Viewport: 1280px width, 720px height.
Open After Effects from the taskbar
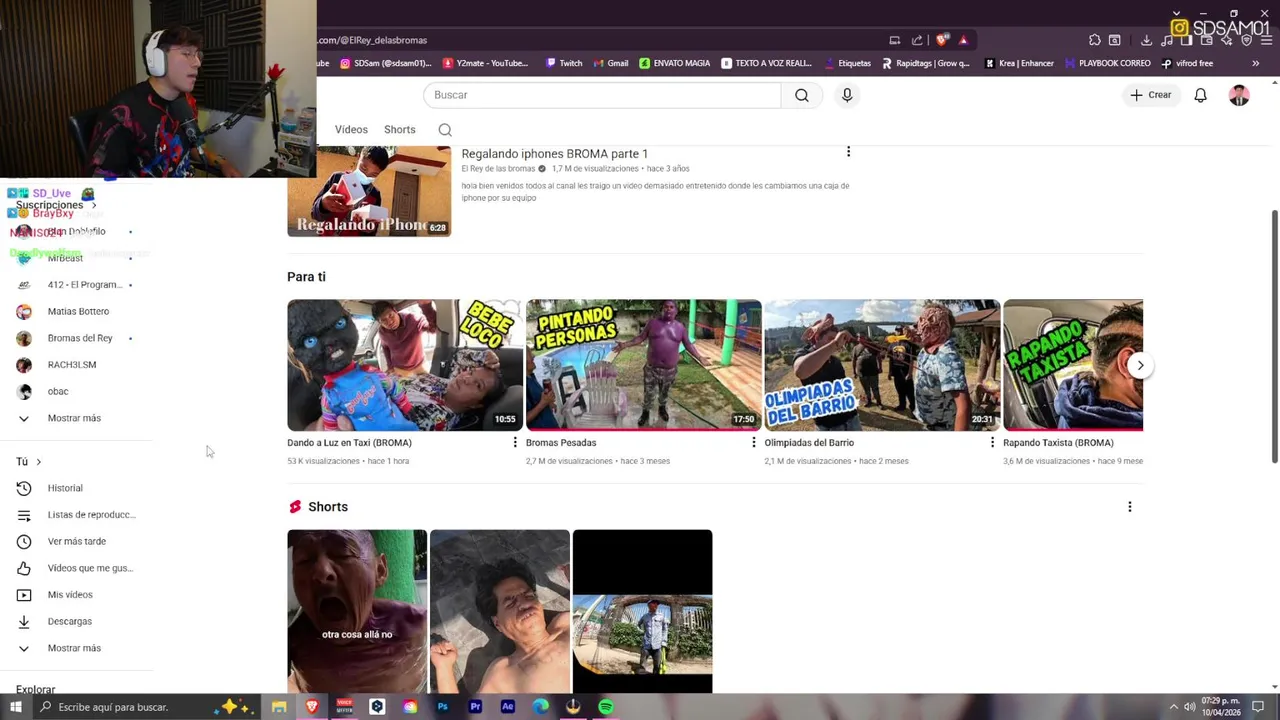click(x=507, y=707)
